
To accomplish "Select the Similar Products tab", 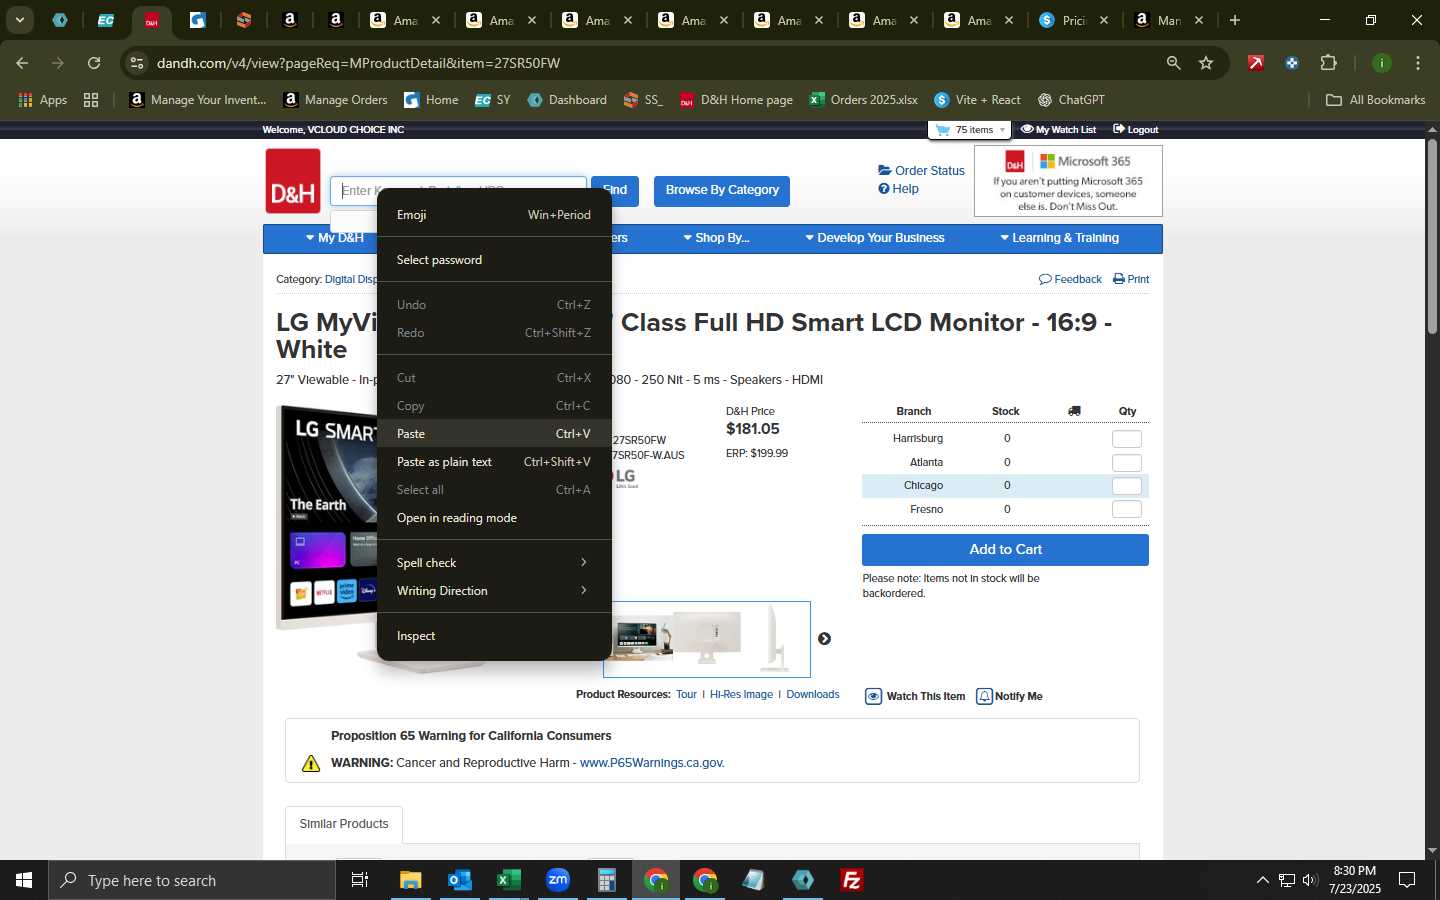I will tap(344, 824).
